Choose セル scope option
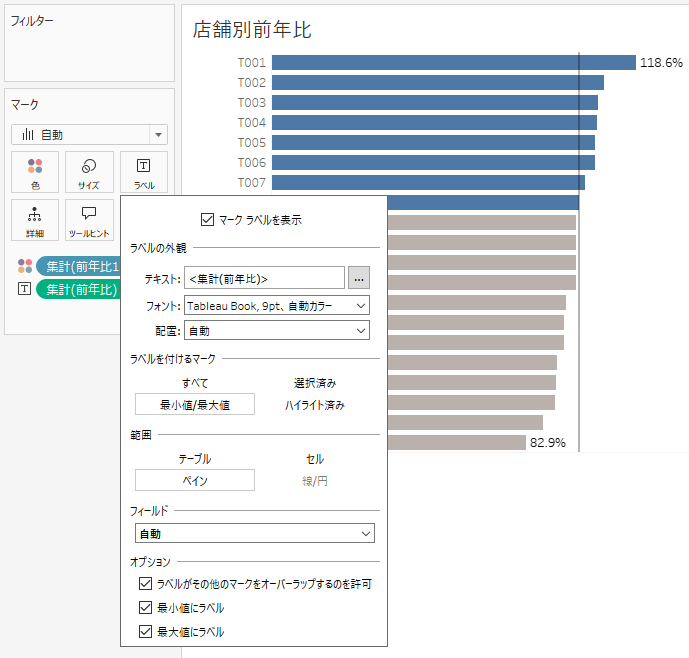The height and width of the screenshot is (658, 689). (x=315, y=459)
